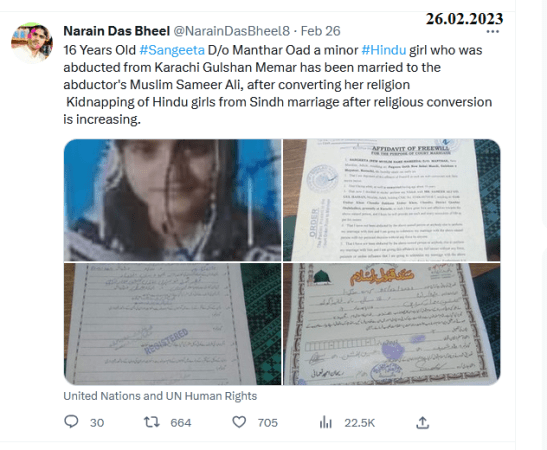Open Narain Das Bheel profile avatar
The width and height of the screenshot is (547, 450).
pos(32,43)
